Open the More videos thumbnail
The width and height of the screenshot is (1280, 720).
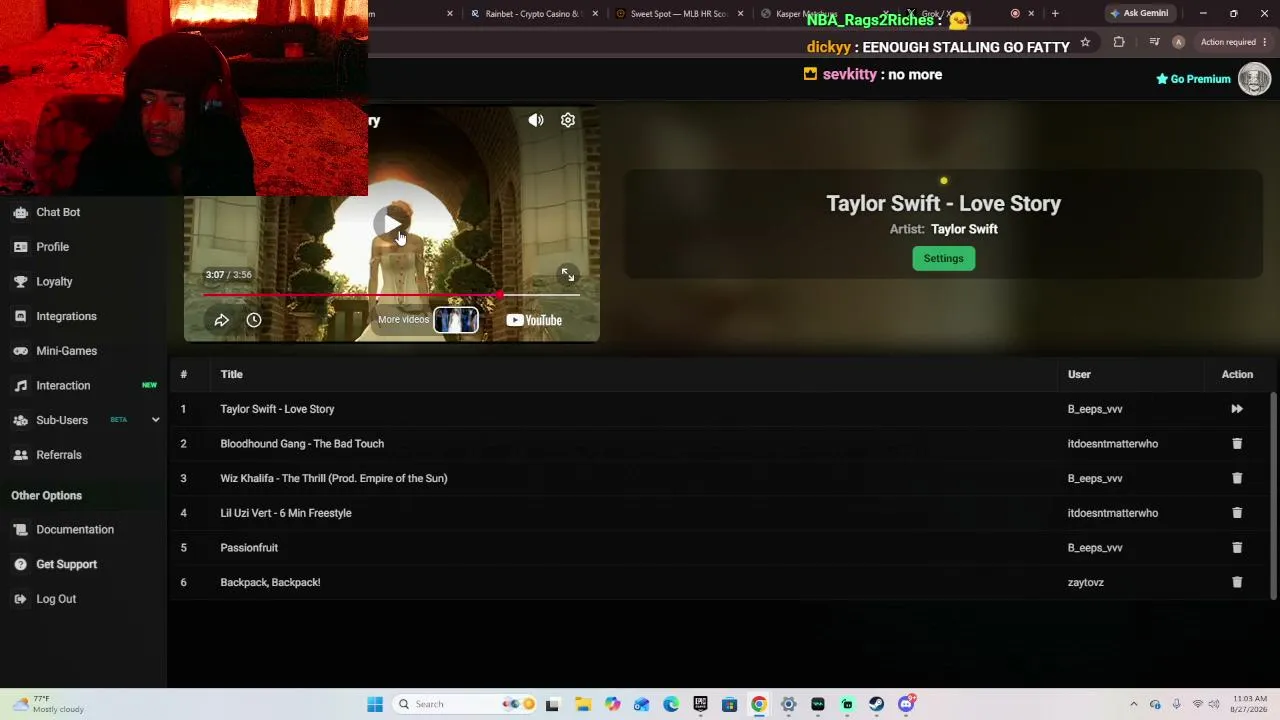(x=456, y=320)
